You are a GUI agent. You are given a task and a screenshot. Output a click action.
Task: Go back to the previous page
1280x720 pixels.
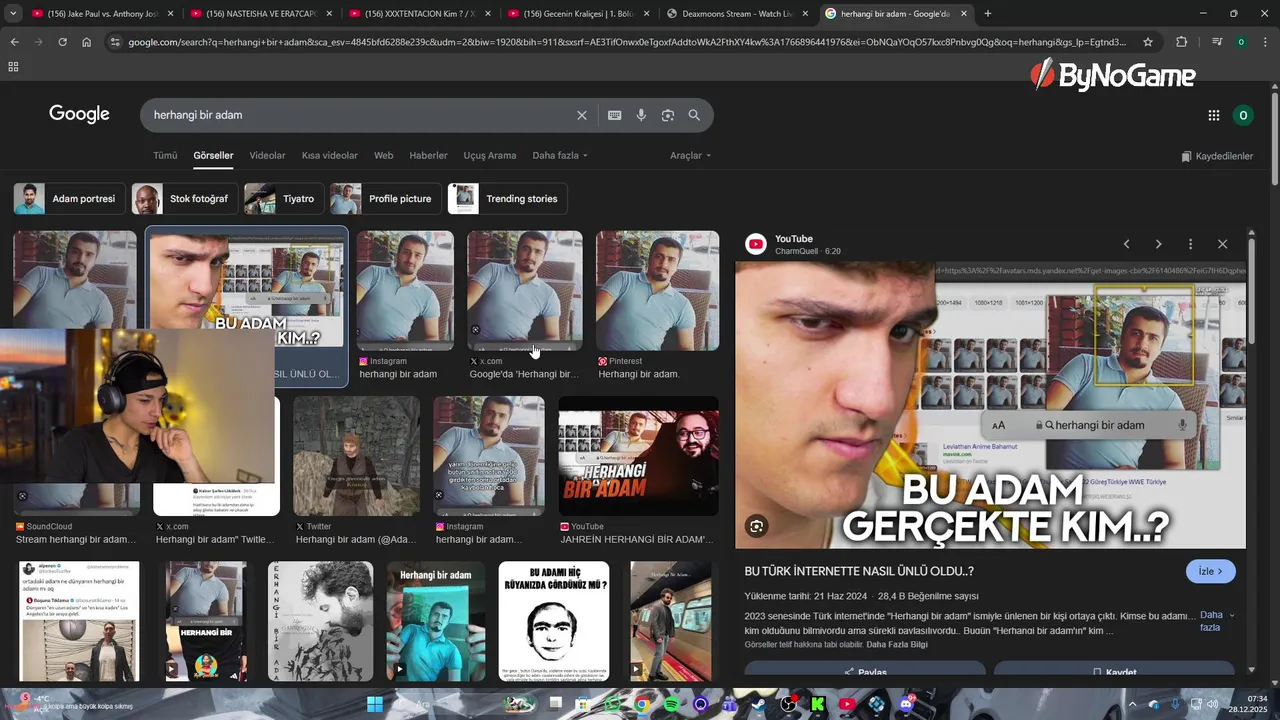tap(14, 42)
